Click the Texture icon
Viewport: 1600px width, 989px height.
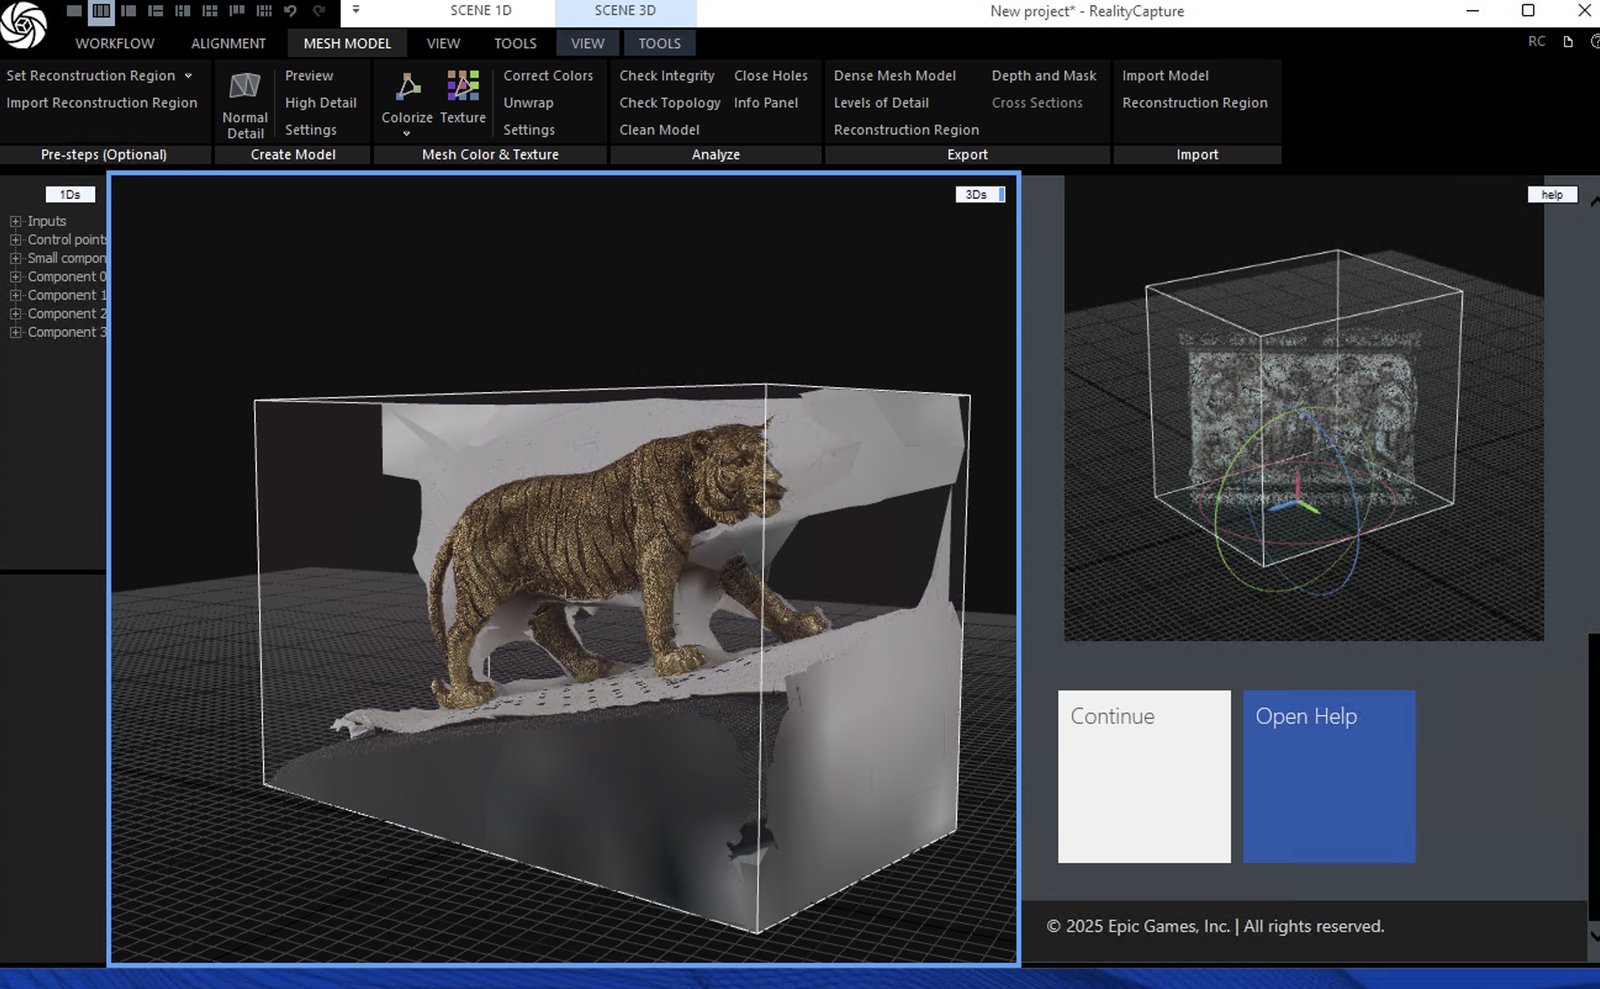click(x=463, y=86)
